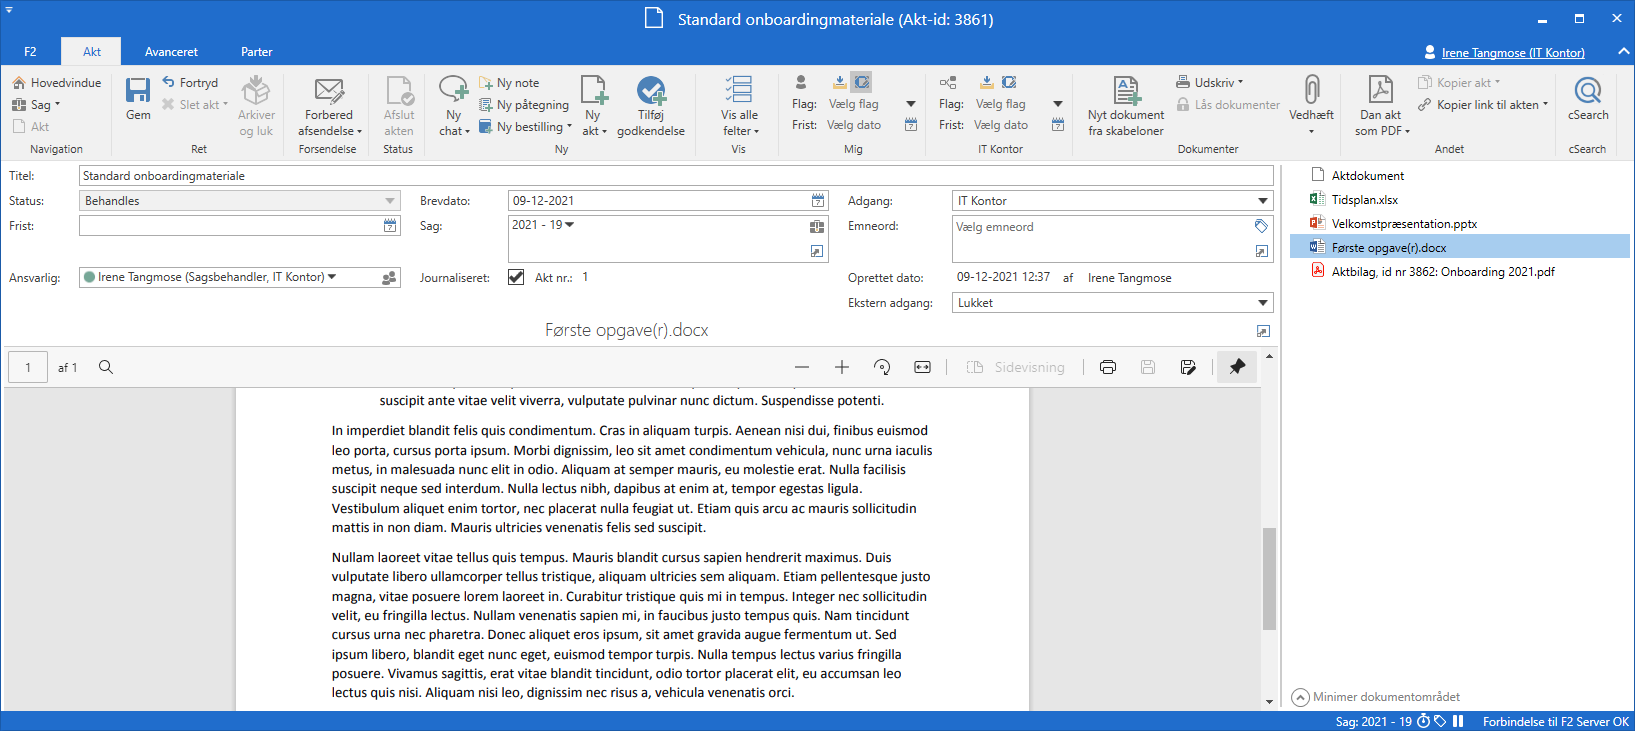Click Tilføj godkendelse icon
1635x731 pixels.
tap(651, 92)
